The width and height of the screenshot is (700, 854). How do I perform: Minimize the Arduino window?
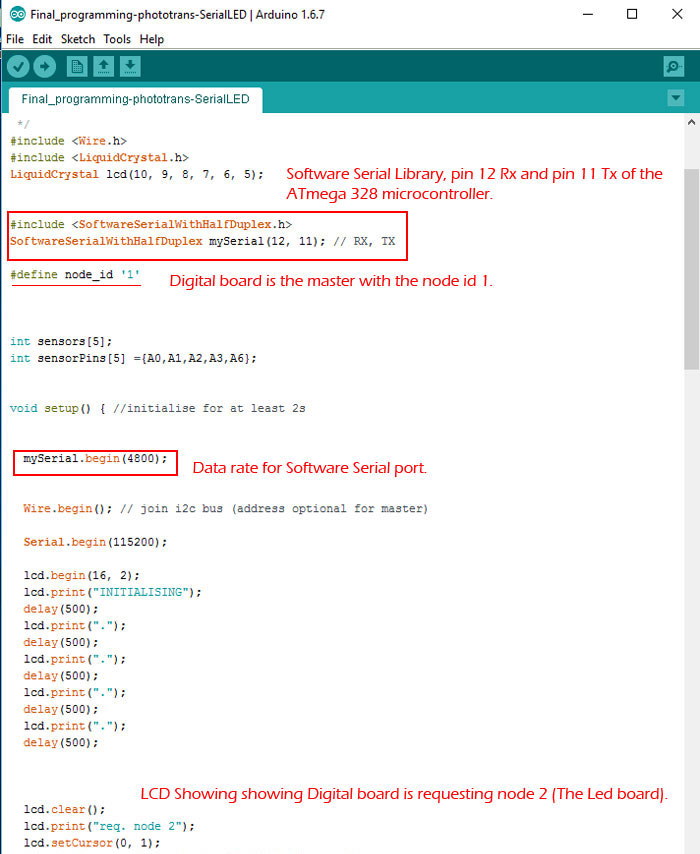click(587, 14)
